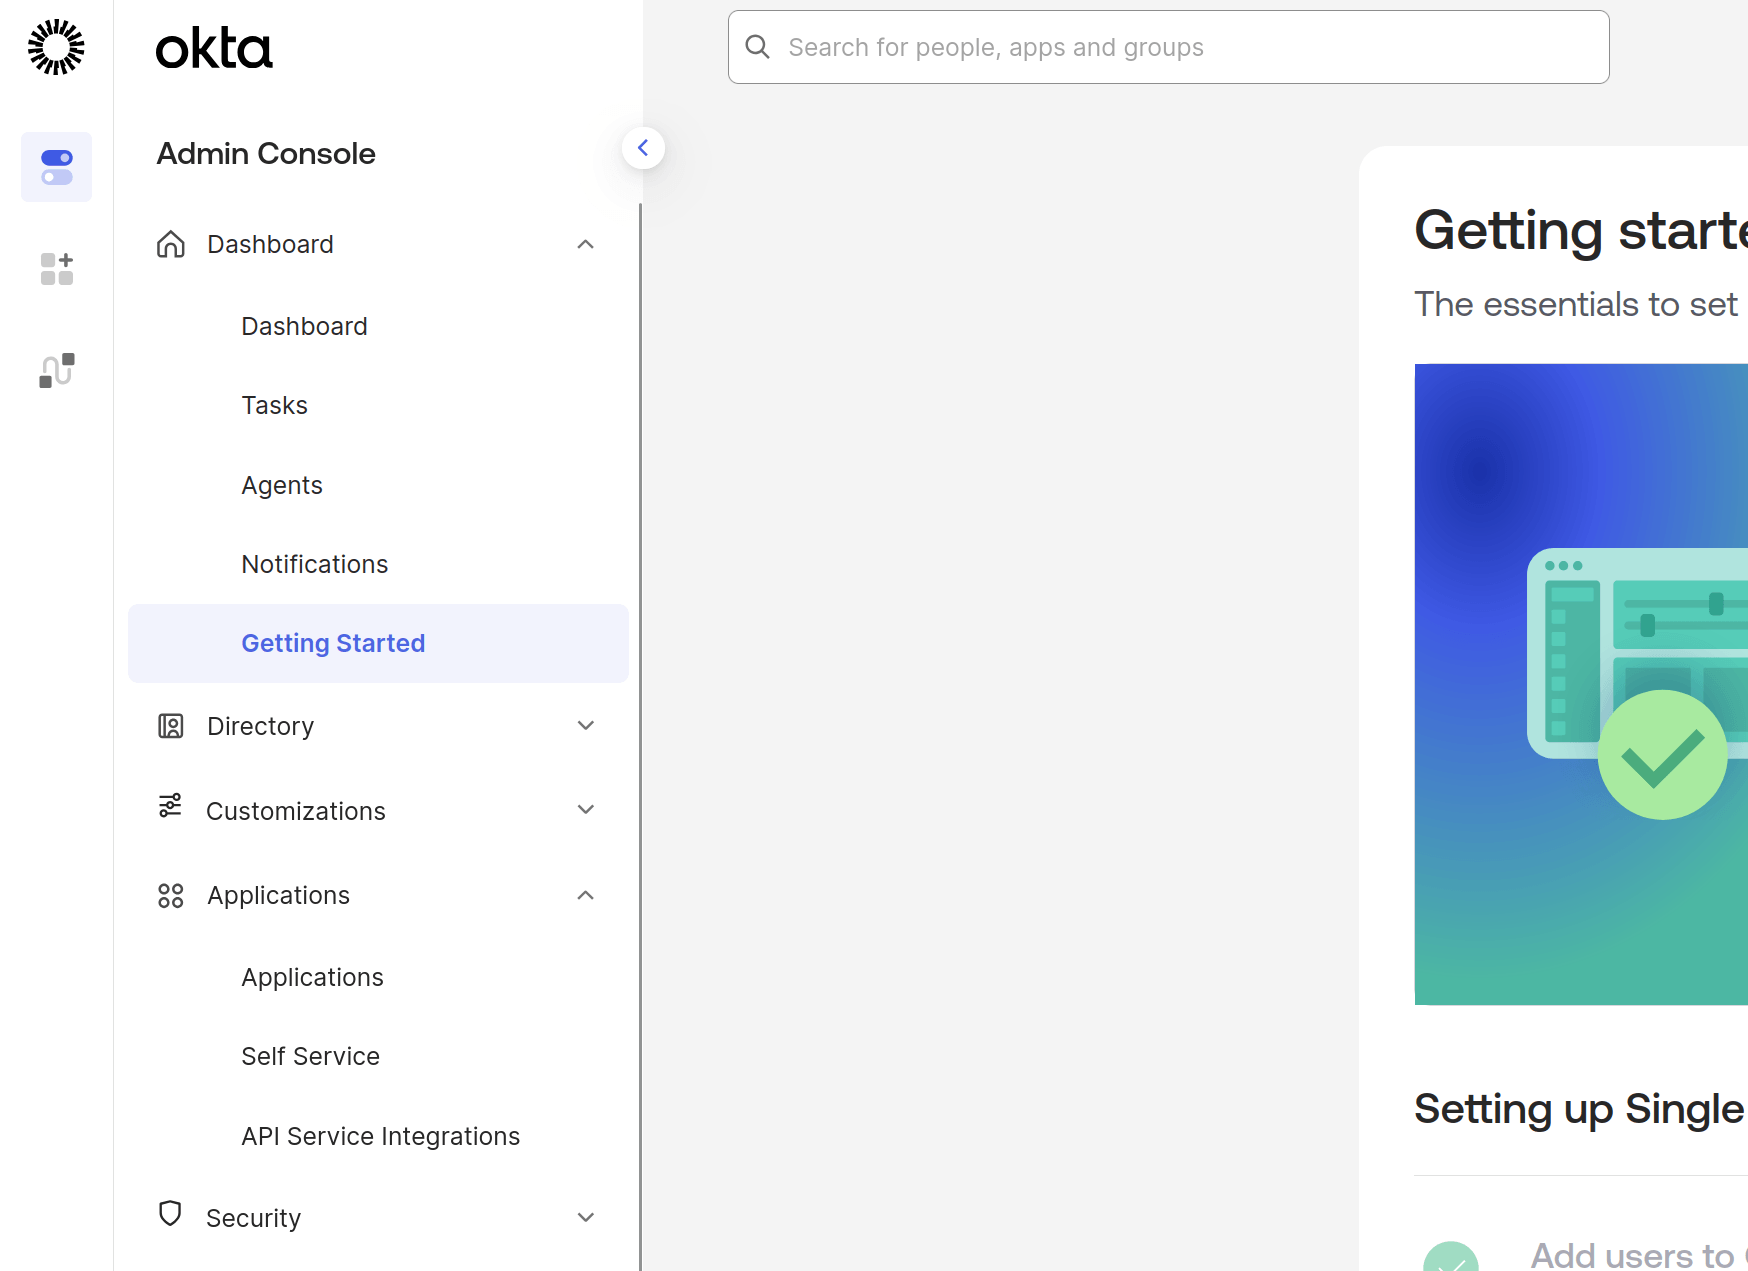Select the Admin Console toggle icon in rail

point(56,167)
